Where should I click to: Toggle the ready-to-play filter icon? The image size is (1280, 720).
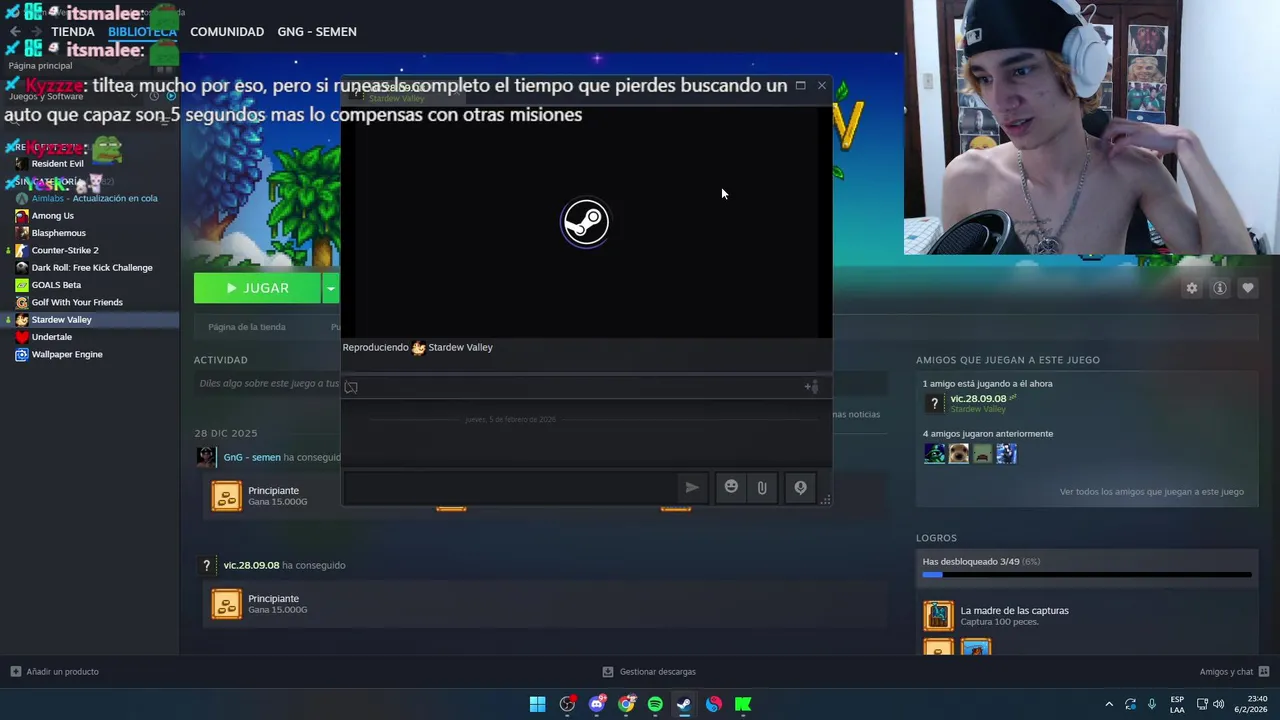click(x=171, y=96)
